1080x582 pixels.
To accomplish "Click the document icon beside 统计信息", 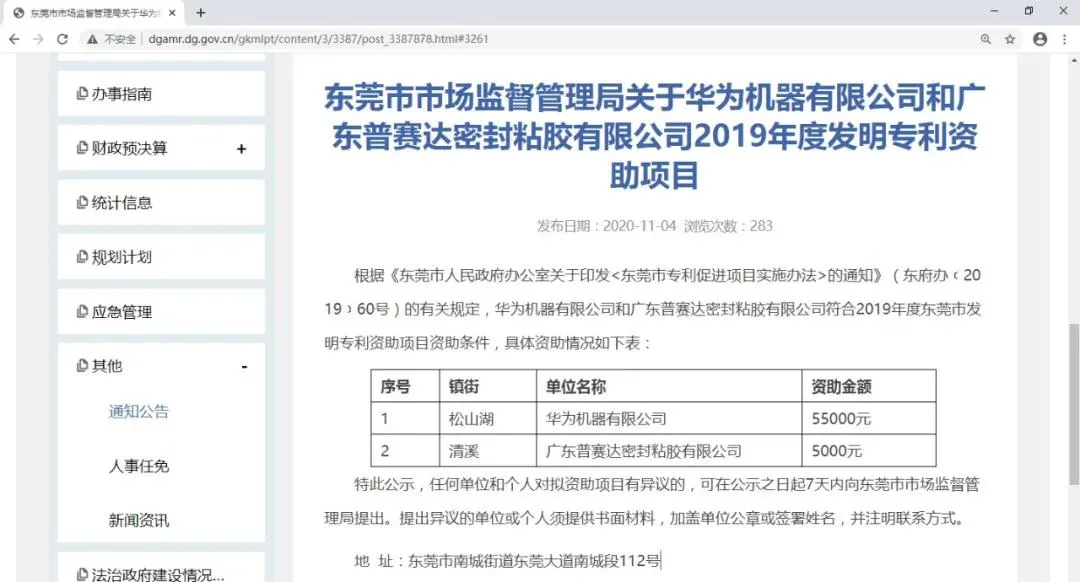I will 82,202.
